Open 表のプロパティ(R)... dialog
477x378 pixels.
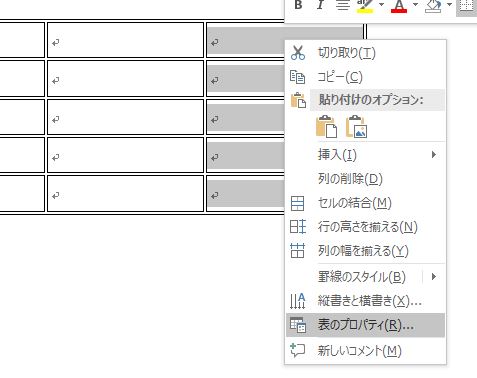(365, 325)
